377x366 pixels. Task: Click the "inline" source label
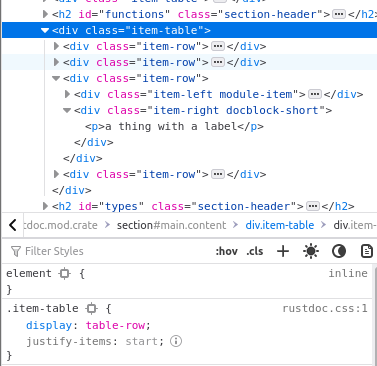348,273
